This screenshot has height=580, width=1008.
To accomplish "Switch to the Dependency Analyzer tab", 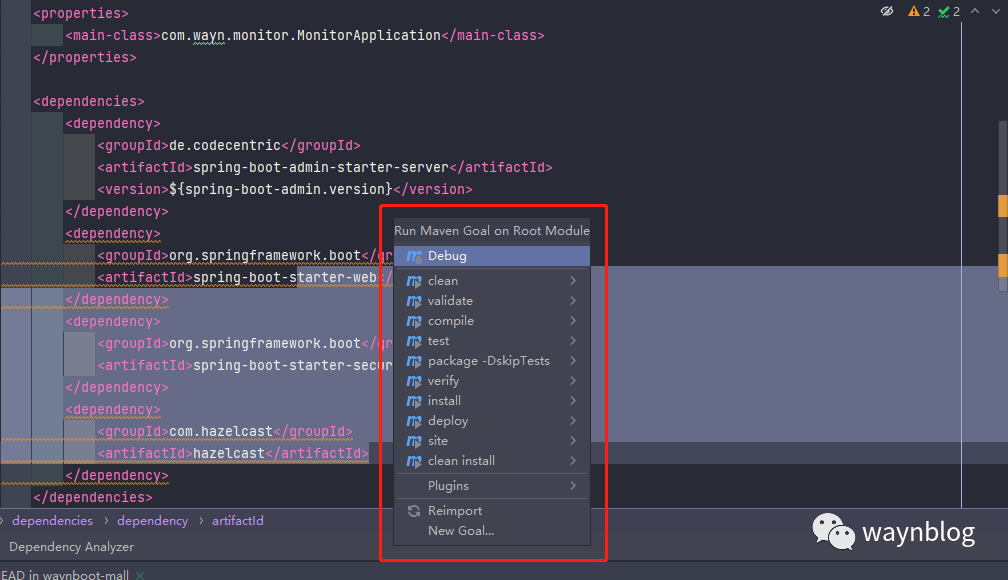I will pyautogui.click(x=71, y=547).
